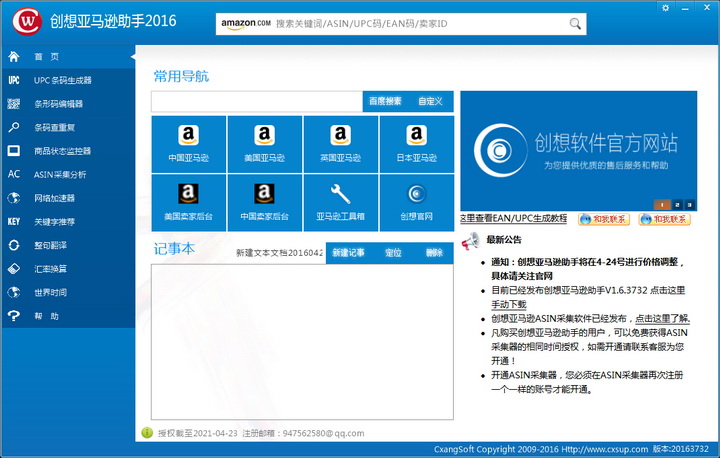Select 关键字推荐 menu label

coord(54,222)
